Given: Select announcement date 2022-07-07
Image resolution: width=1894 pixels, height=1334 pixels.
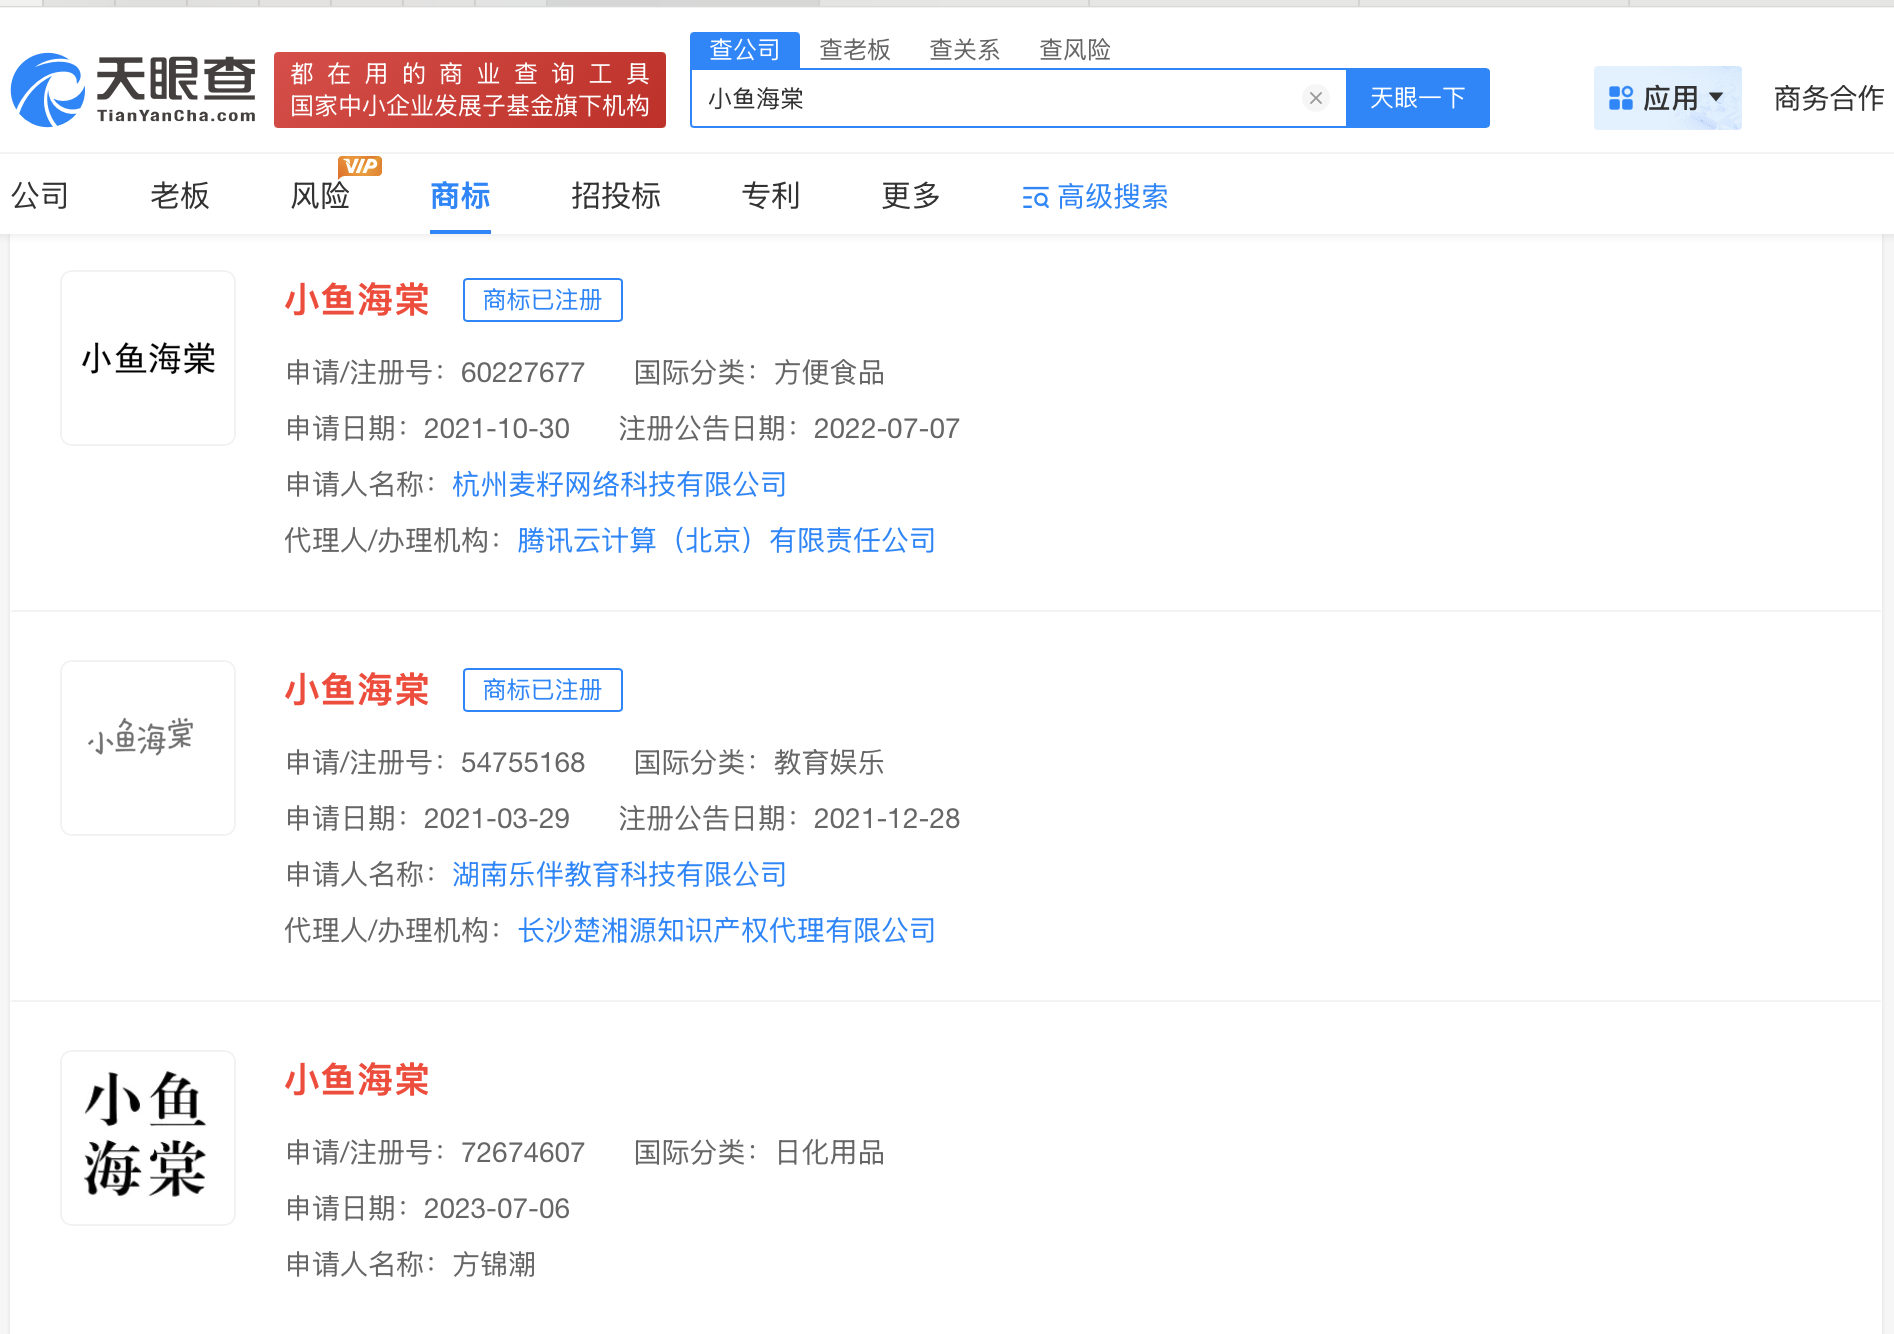Looking at the screenshot, I should (887, 429).
